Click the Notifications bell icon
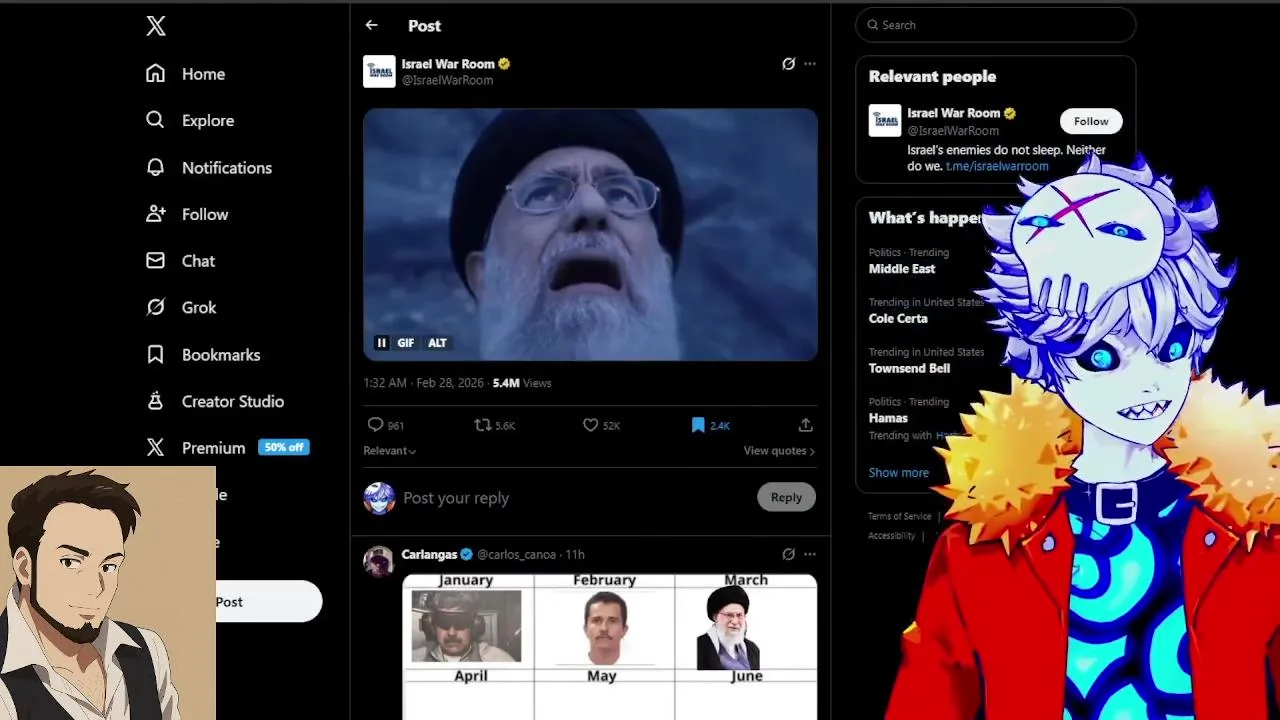 point(155,167)
